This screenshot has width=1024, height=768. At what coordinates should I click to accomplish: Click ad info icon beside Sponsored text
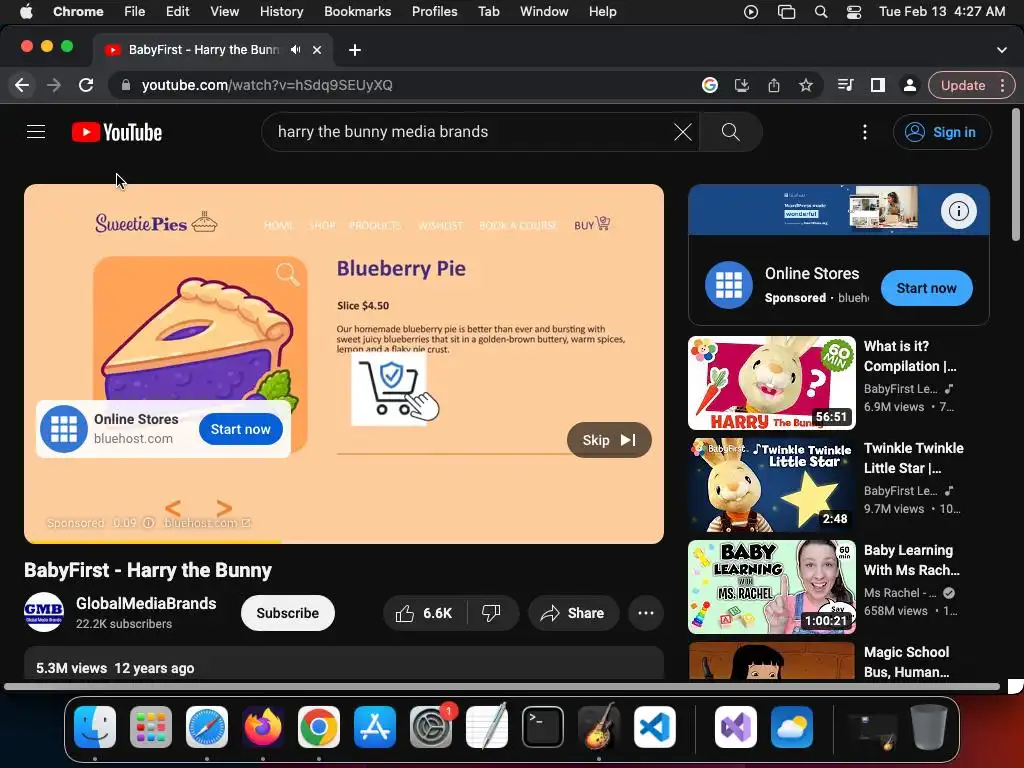coord(148,523)
